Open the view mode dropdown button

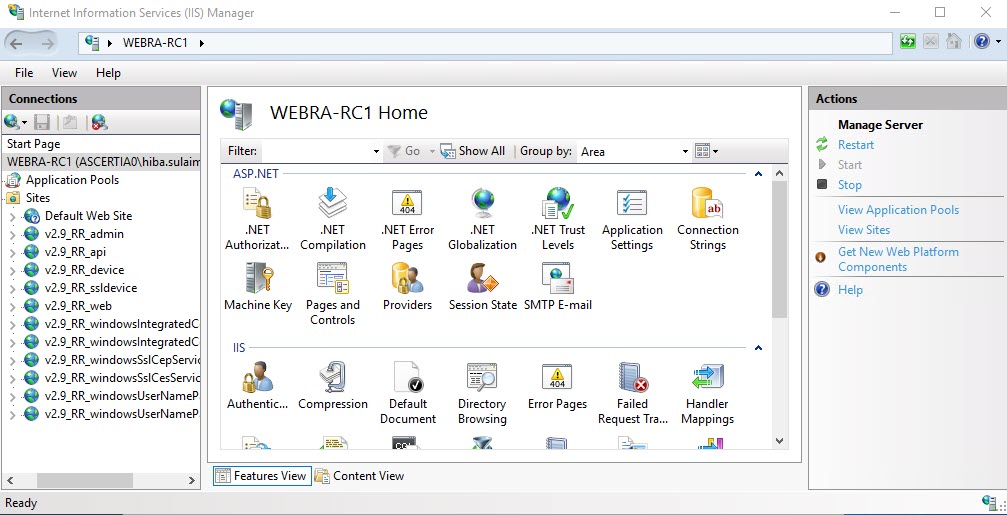click(707, 152)
